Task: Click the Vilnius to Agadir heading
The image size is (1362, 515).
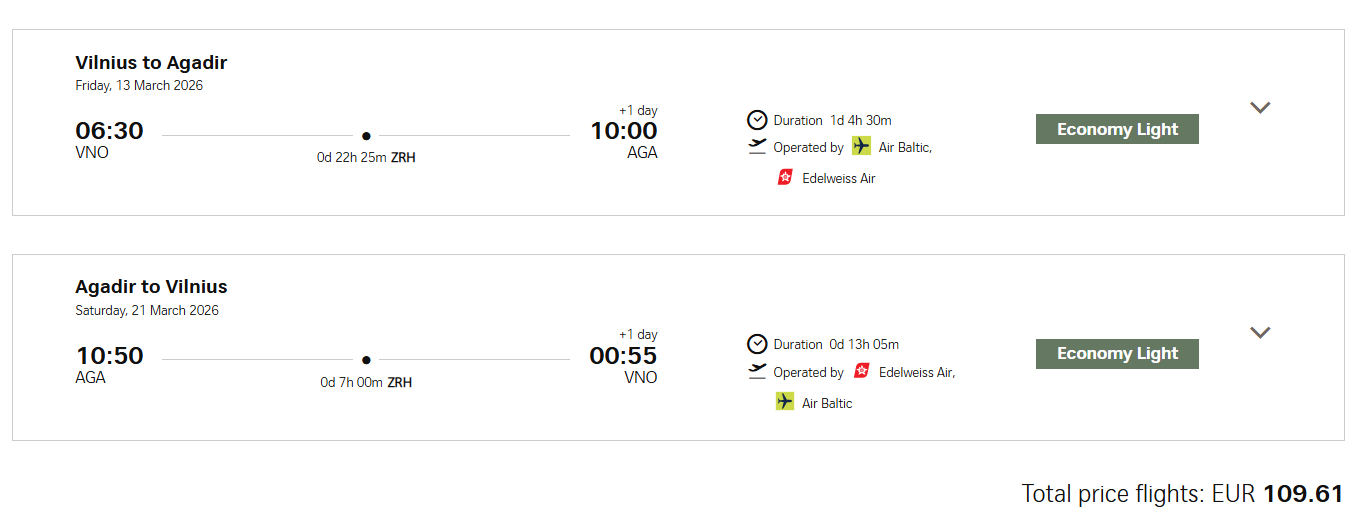Action: 151,63
